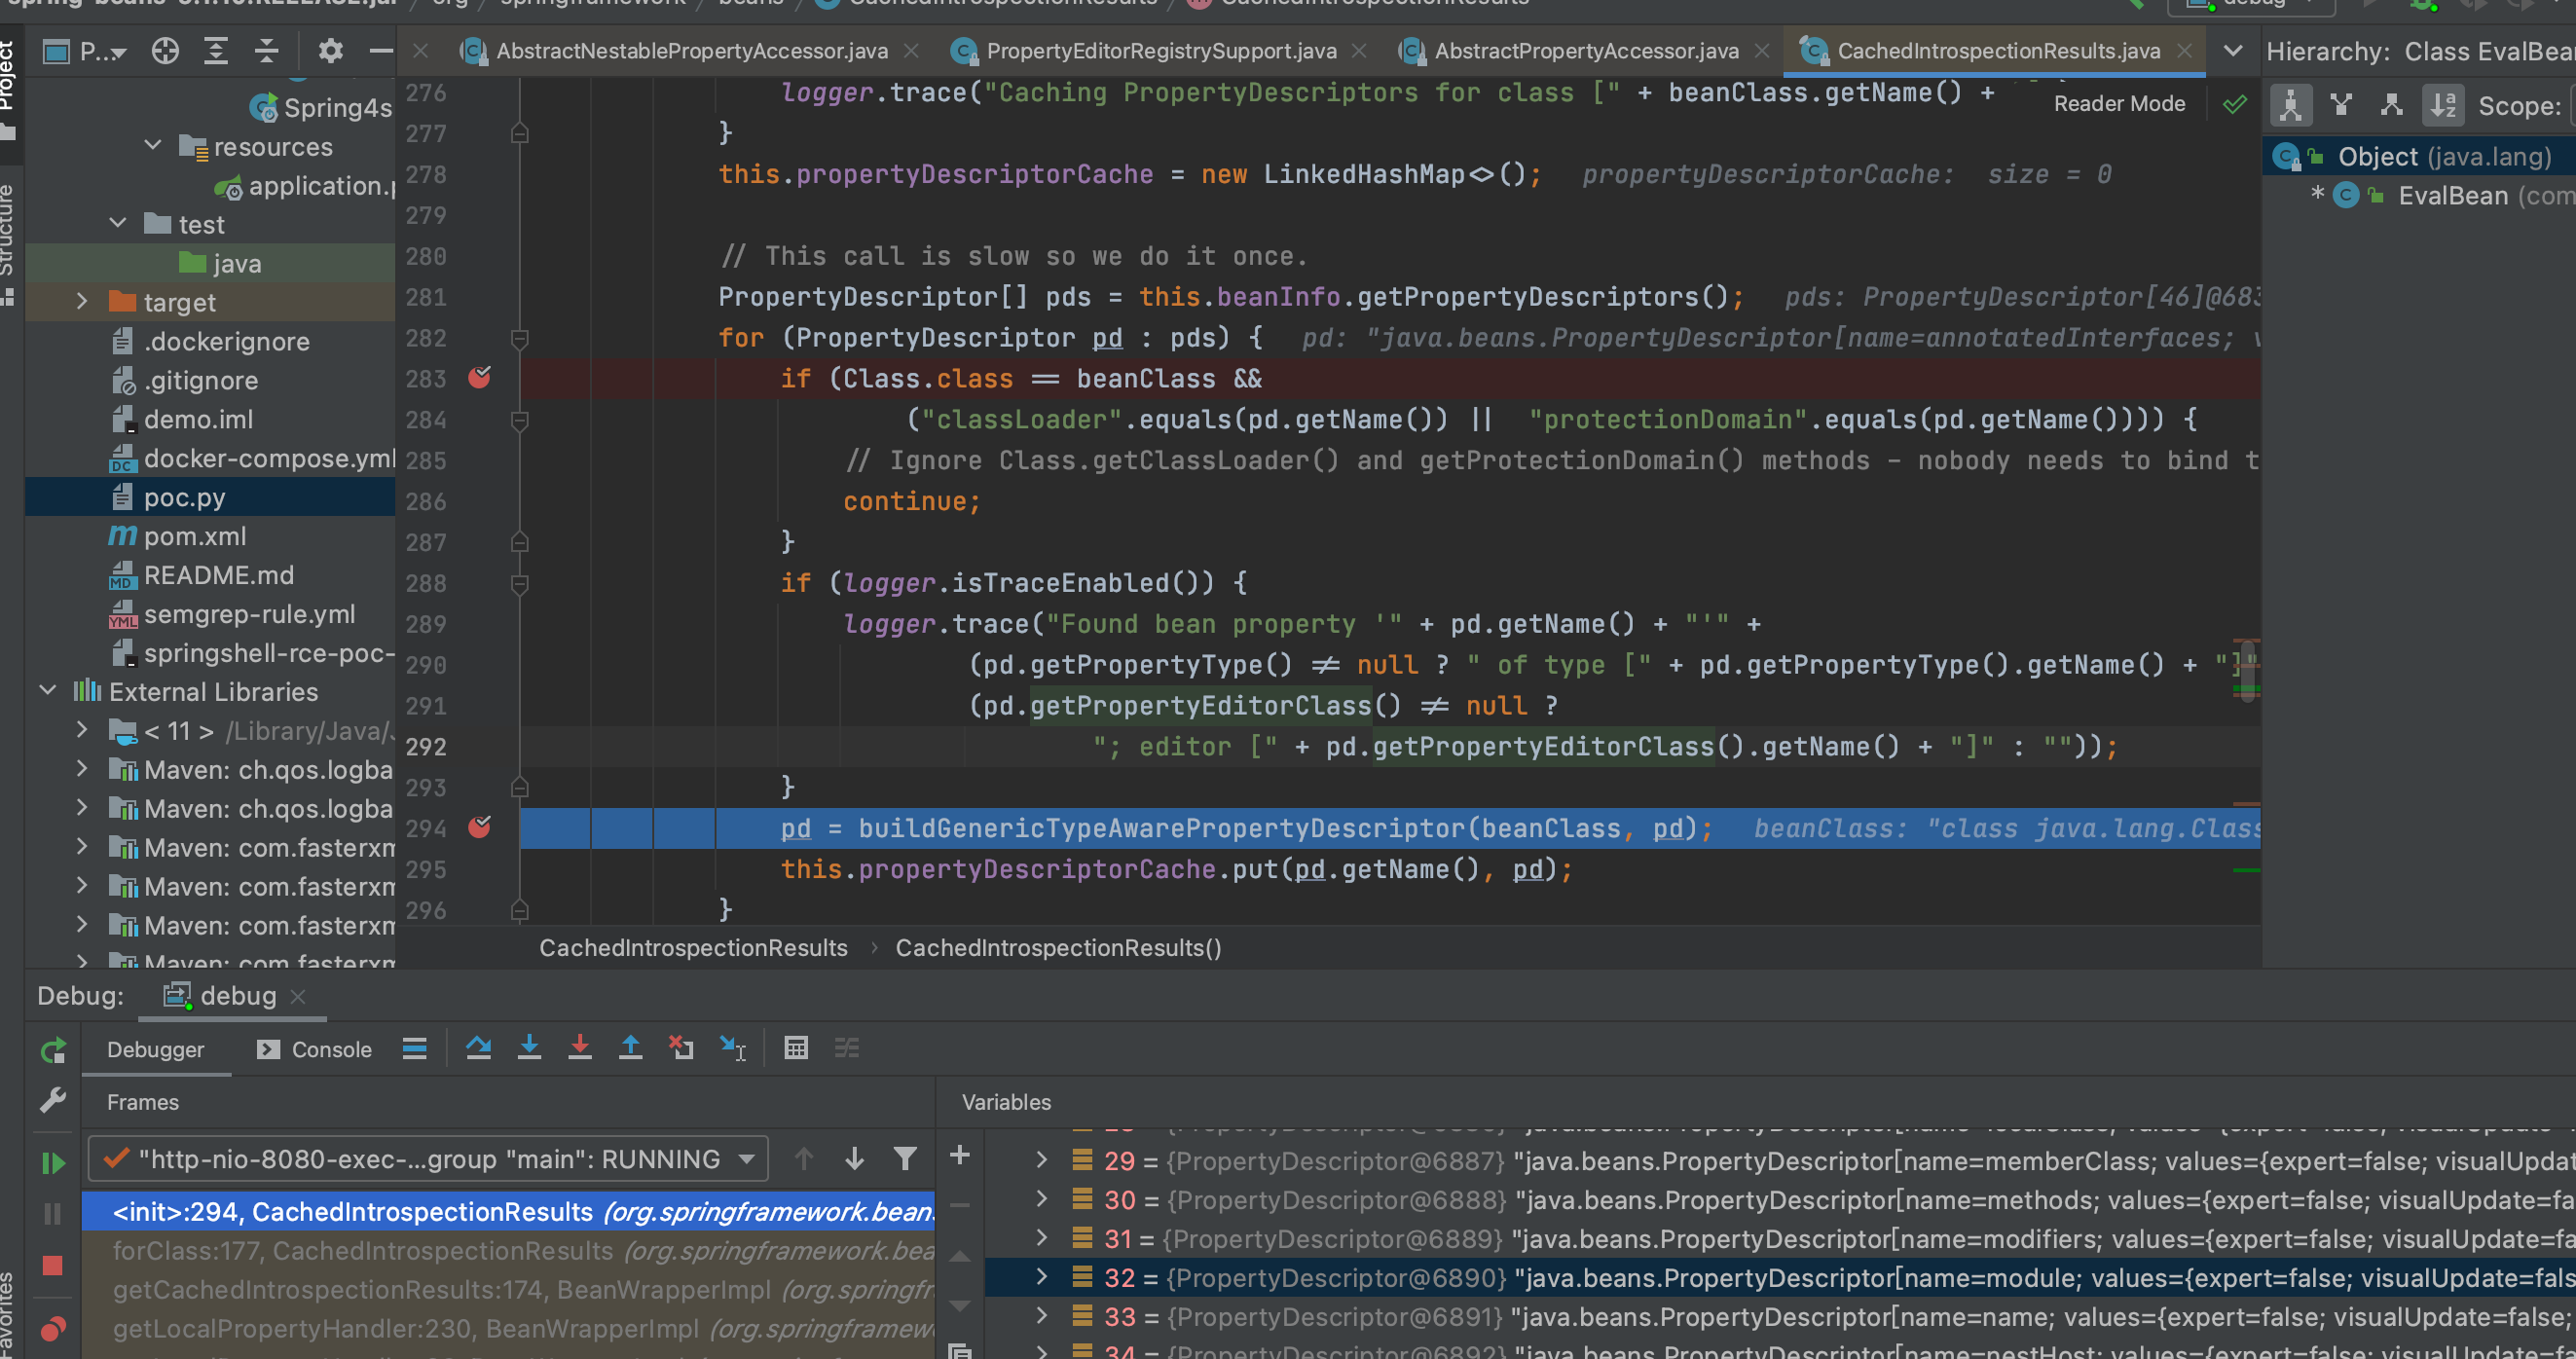
Task: Select previous frame up arrow
Action: (x=804, y=1159)
